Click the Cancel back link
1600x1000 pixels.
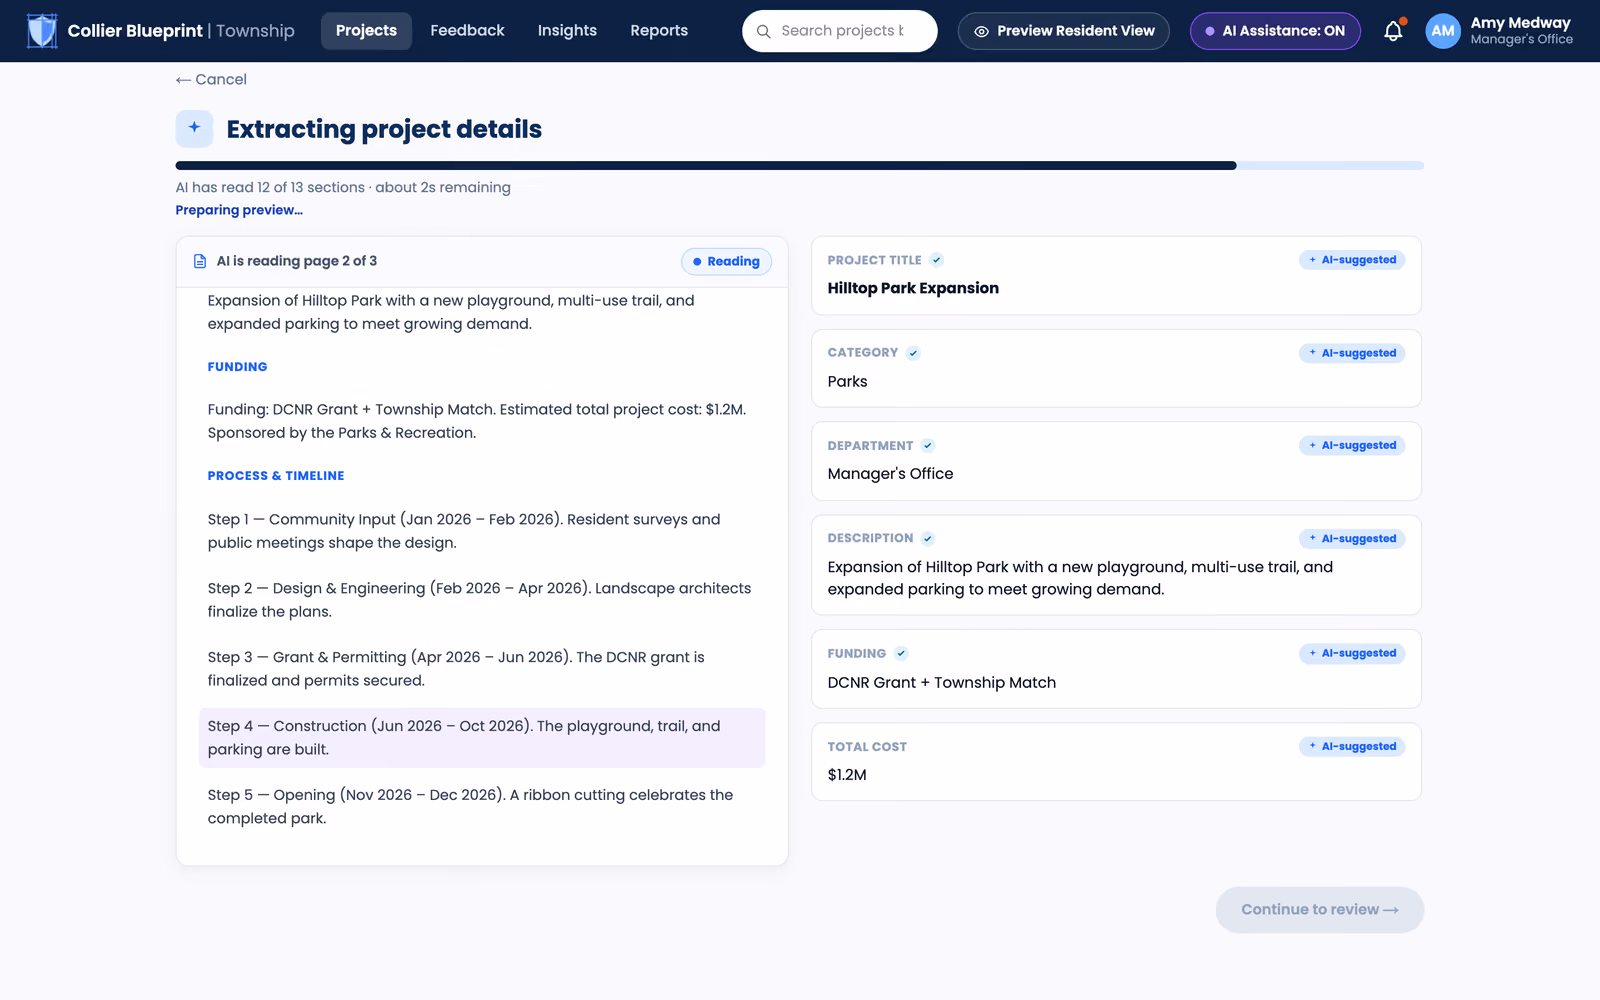point(211,80)
